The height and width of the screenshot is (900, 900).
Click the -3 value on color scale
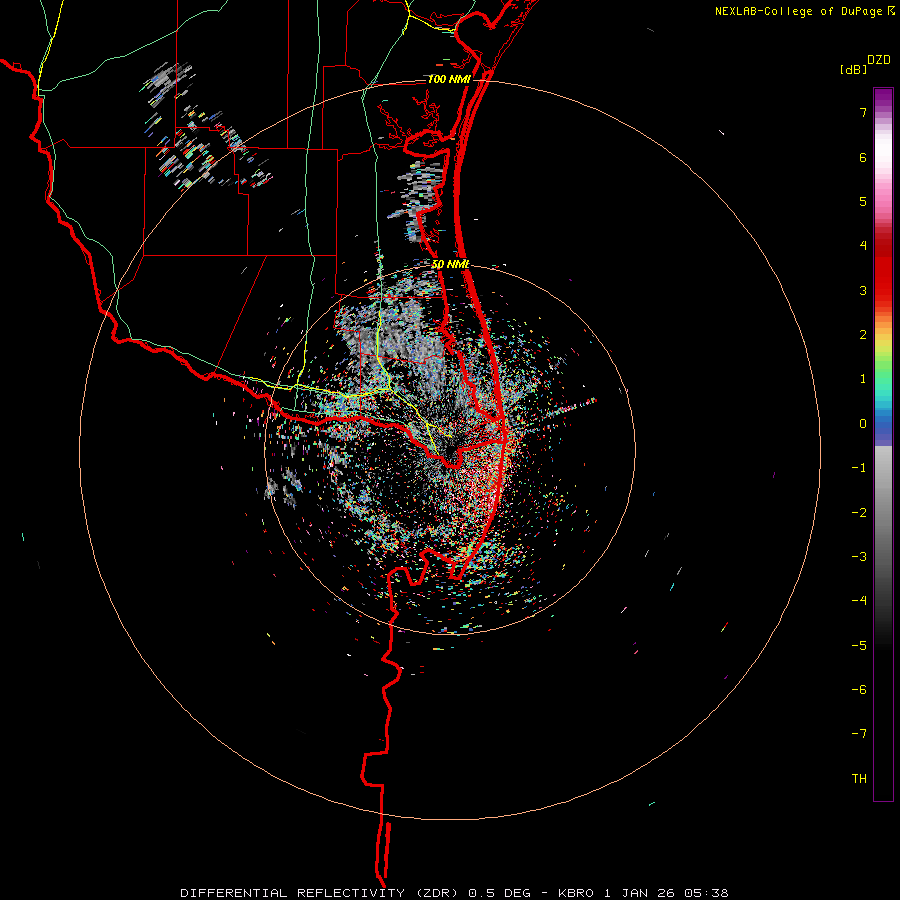click(859, 557)
